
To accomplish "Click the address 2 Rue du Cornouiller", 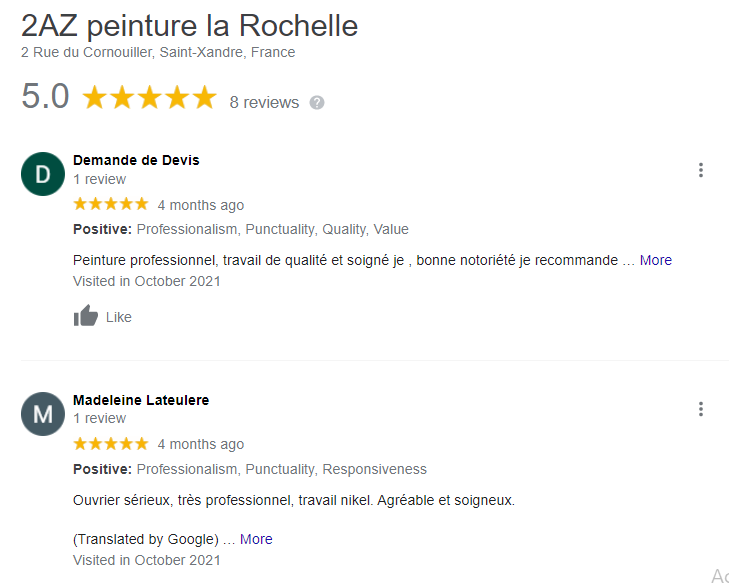I will (158, 52).
